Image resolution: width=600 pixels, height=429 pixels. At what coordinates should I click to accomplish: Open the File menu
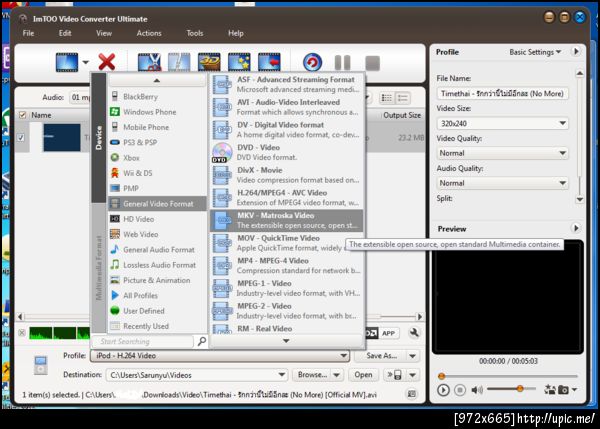point(28,33)
